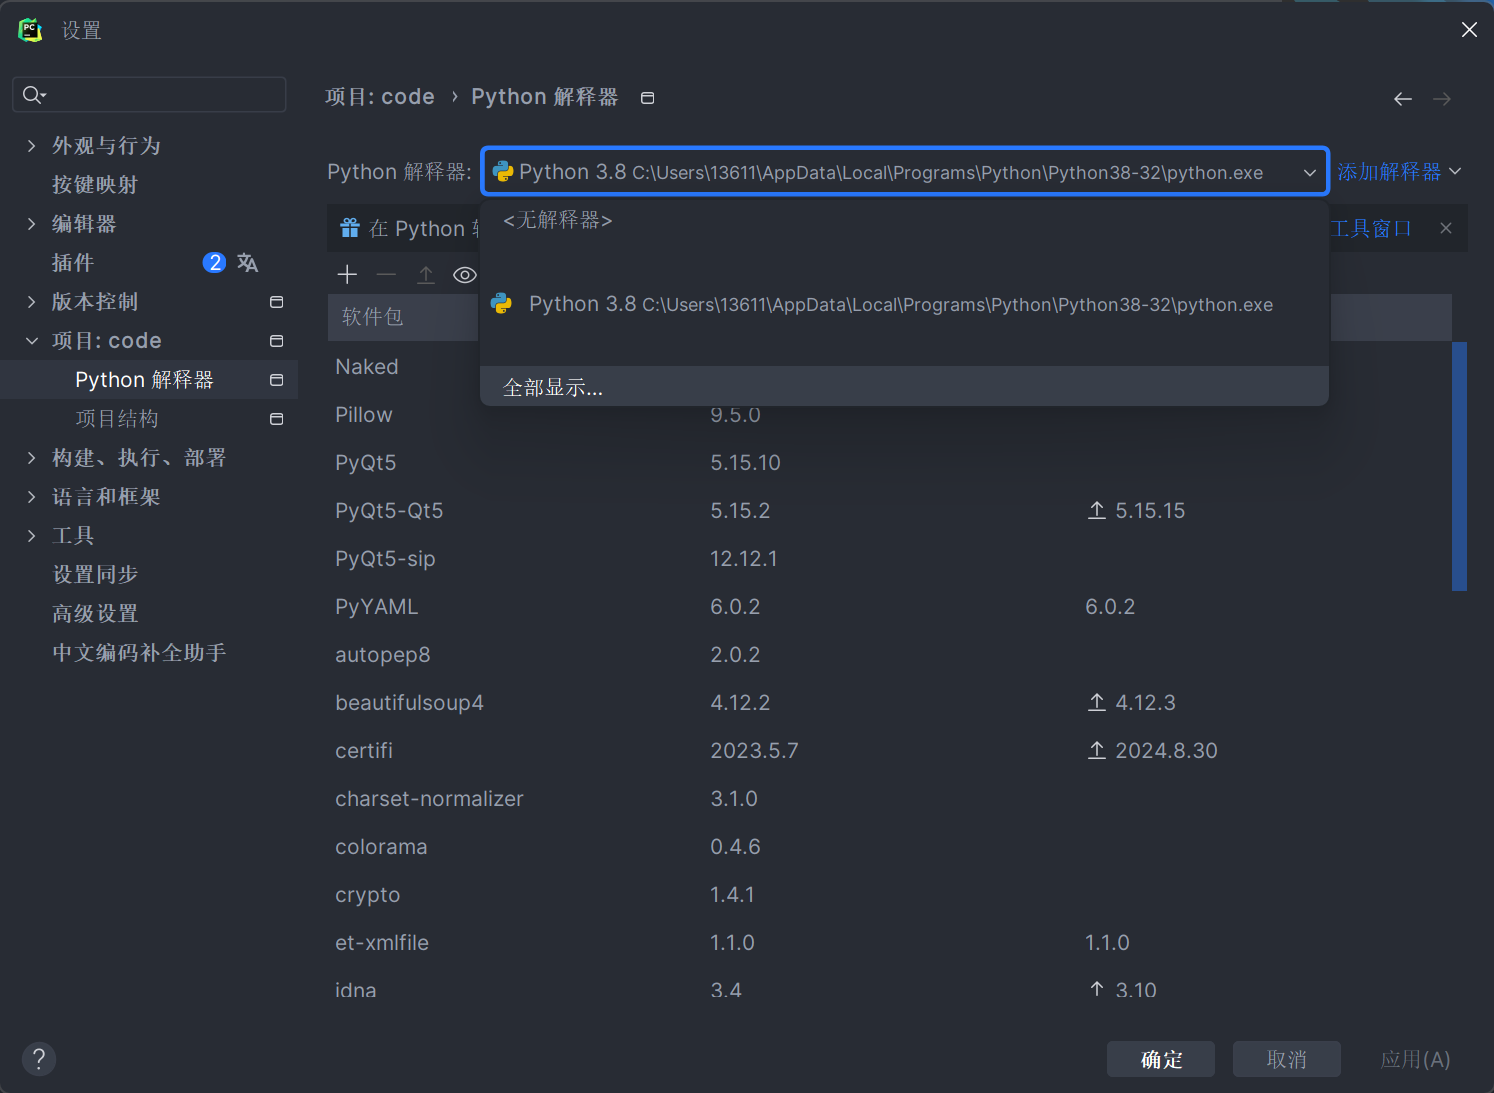Expand 工具 settings group

click(32, 536)
